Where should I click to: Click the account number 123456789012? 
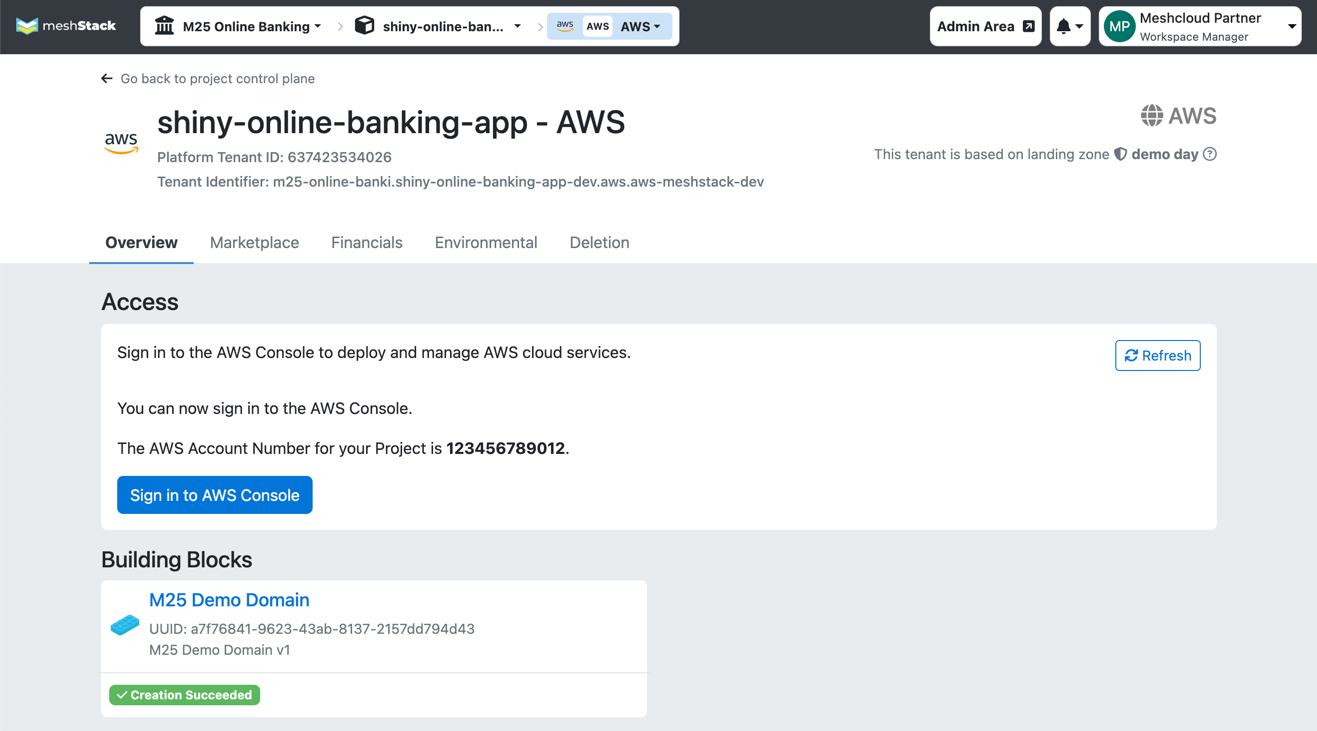(x=505, y=448)
